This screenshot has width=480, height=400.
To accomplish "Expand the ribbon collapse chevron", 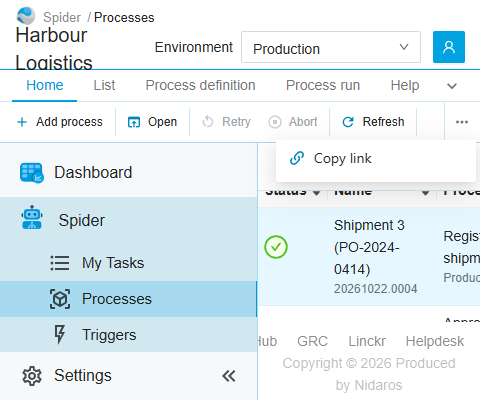I will [x=452, y=86].
